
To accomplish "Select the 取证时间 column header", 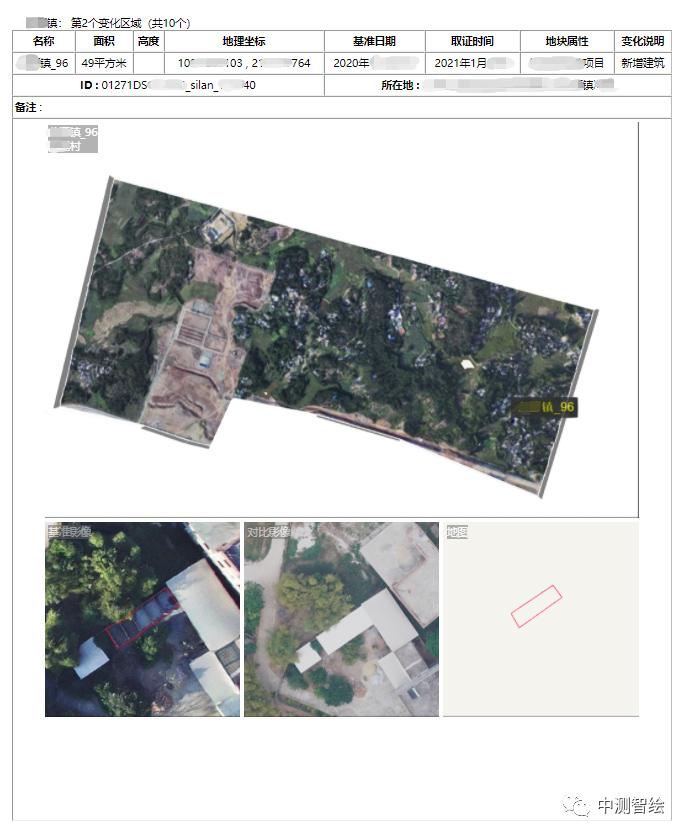I will pos(472,41).
